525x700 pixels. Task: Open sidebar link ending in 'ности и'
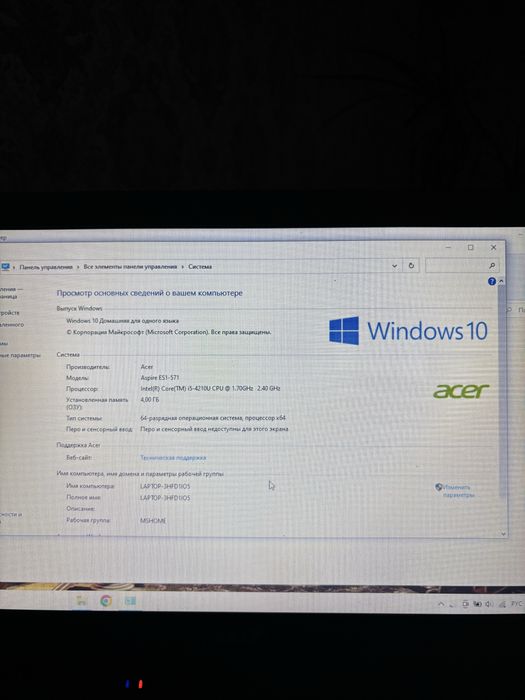pos(11,514)
